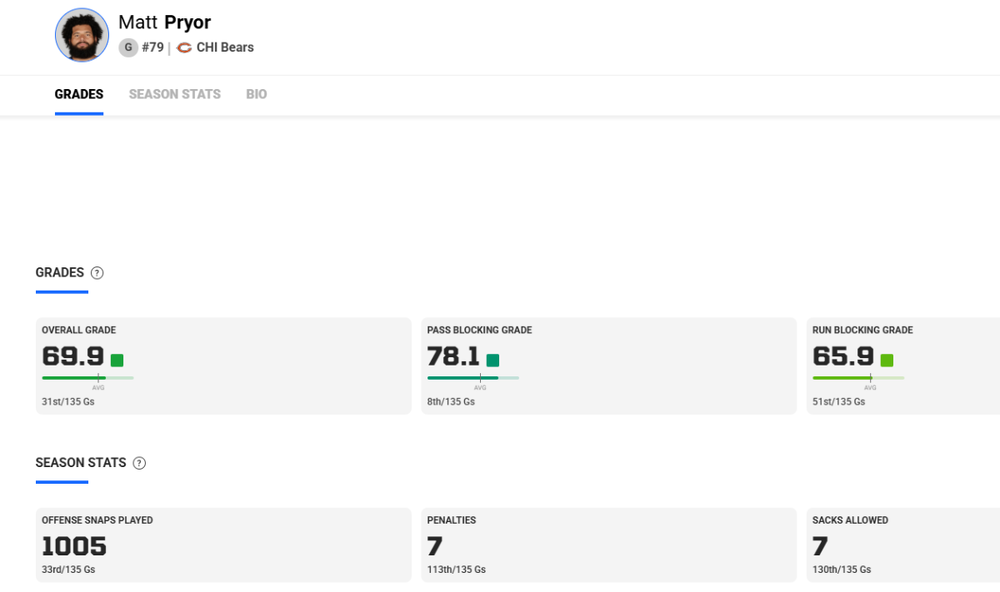Click green square next to 65.9 grade
The image size is (1000, 592).
[887, 360]
